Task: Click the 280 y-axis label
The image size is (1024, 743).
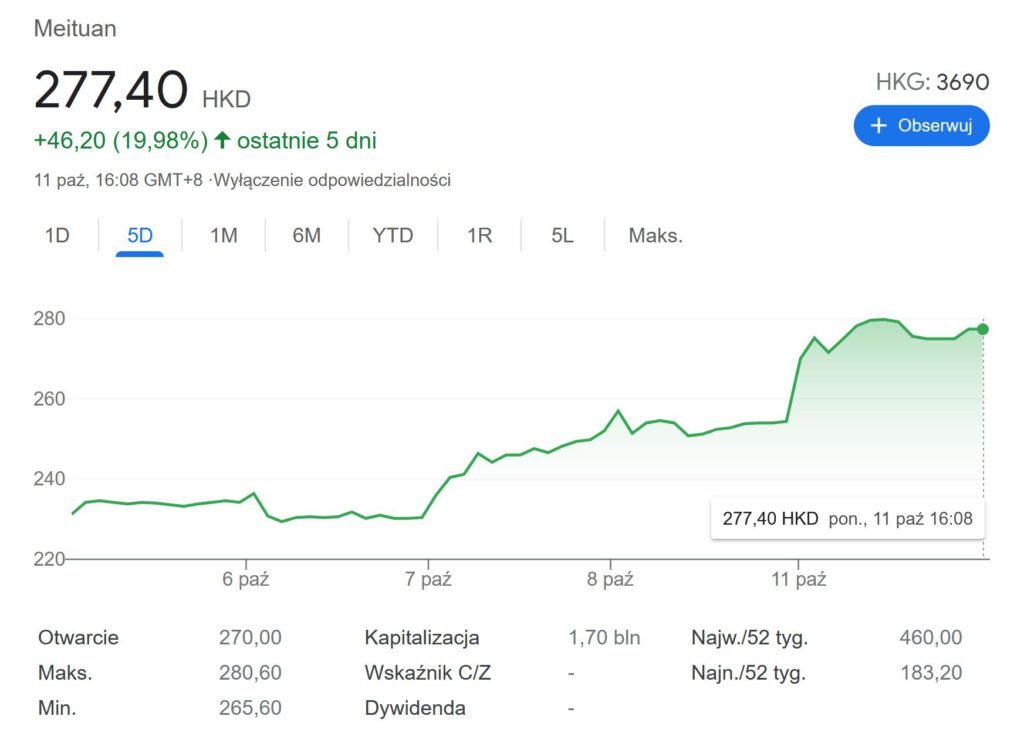Action: [x=50, y=319]
